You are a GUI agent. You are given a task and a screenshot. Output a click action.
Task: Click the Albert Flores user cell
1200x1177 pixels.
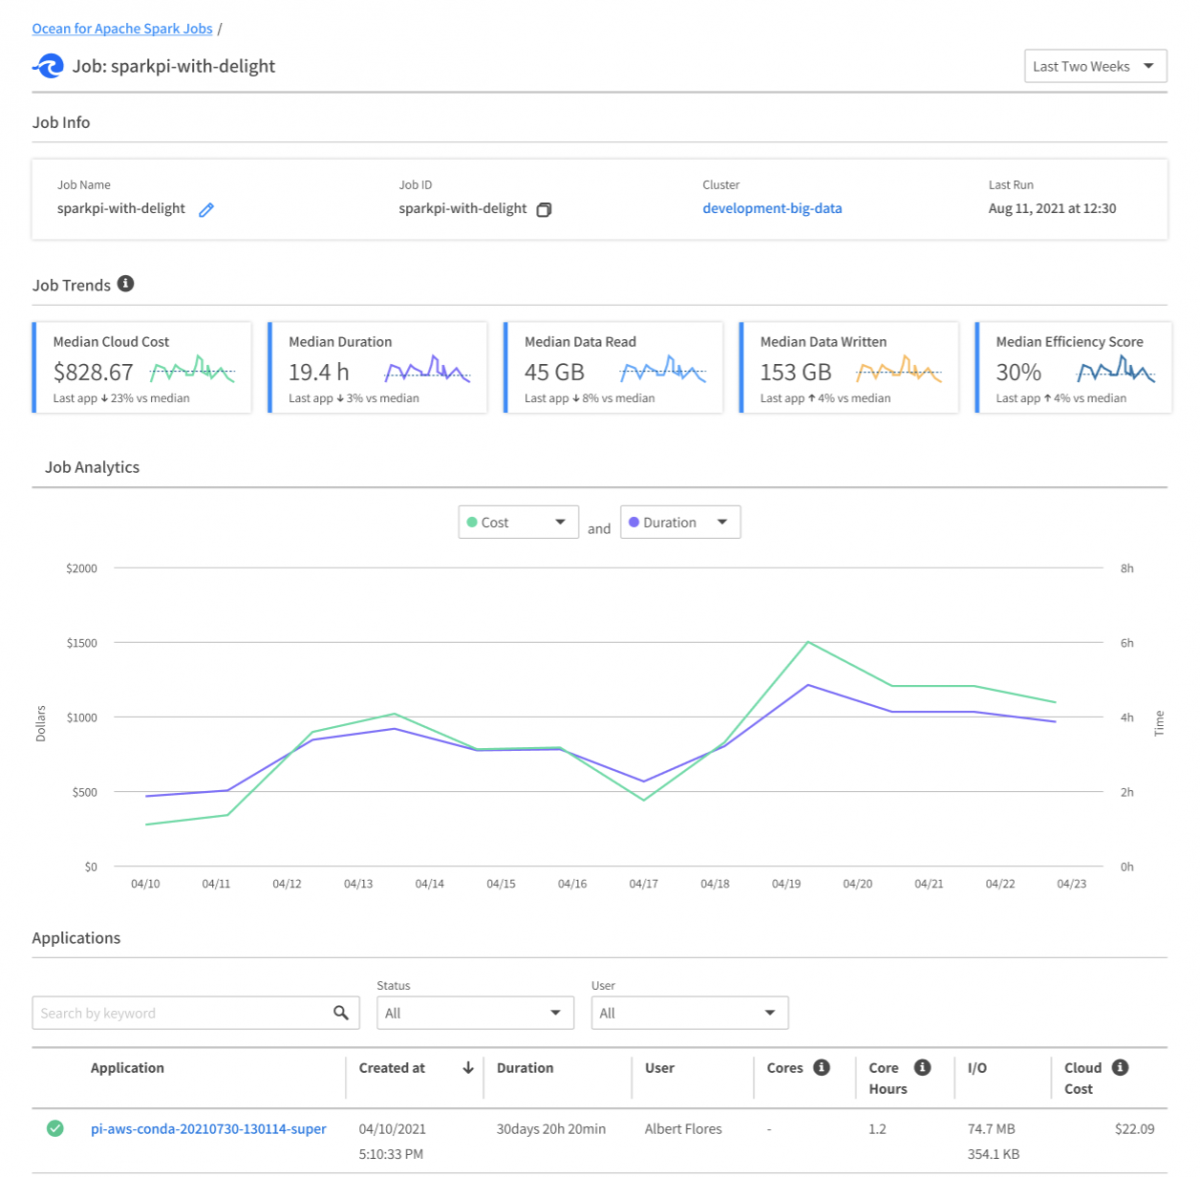coord(683,1129)
